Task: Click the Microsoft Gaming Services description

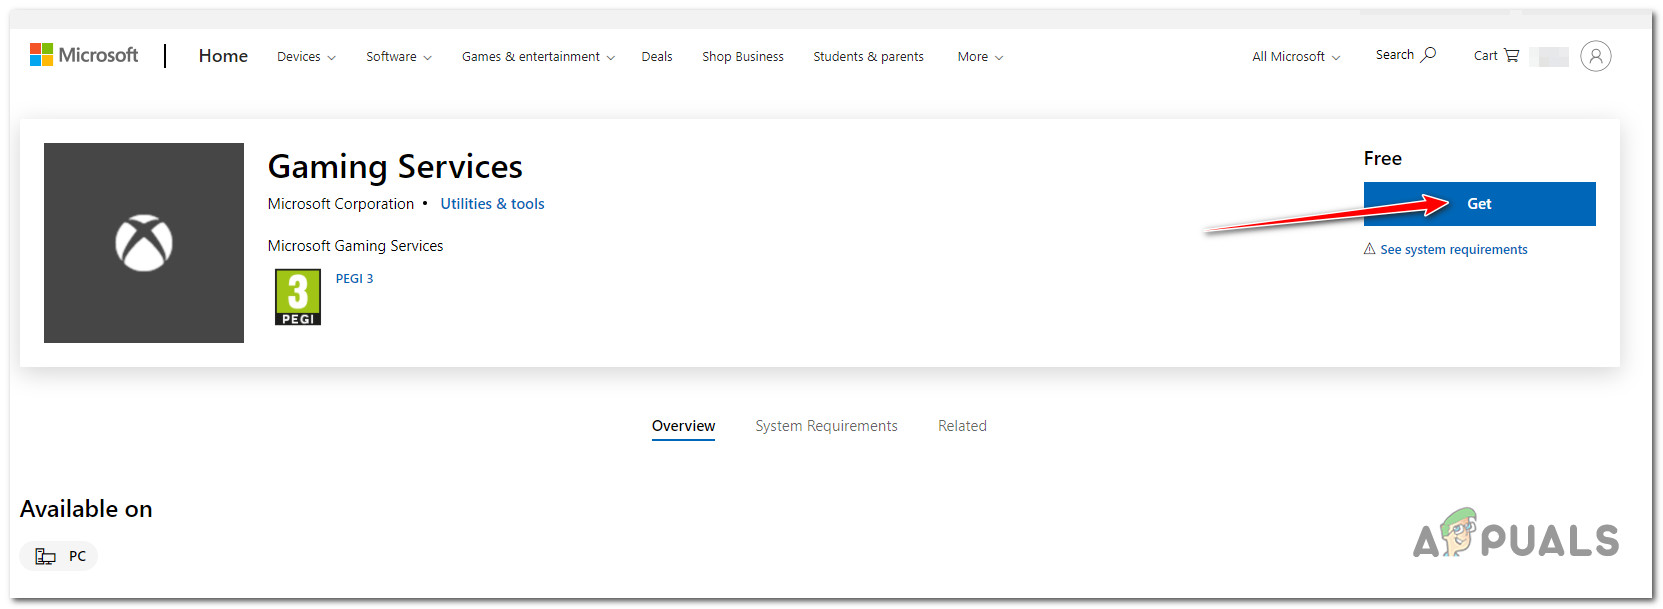Action: (x=355, y=246)
